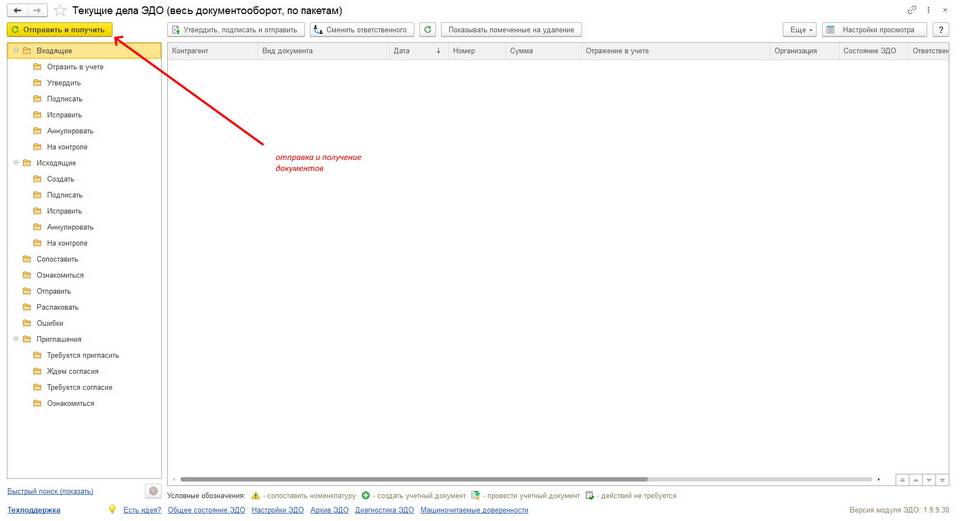960x521 pixels.
Task: Click the Организация column header
Action: coord(804,51)
